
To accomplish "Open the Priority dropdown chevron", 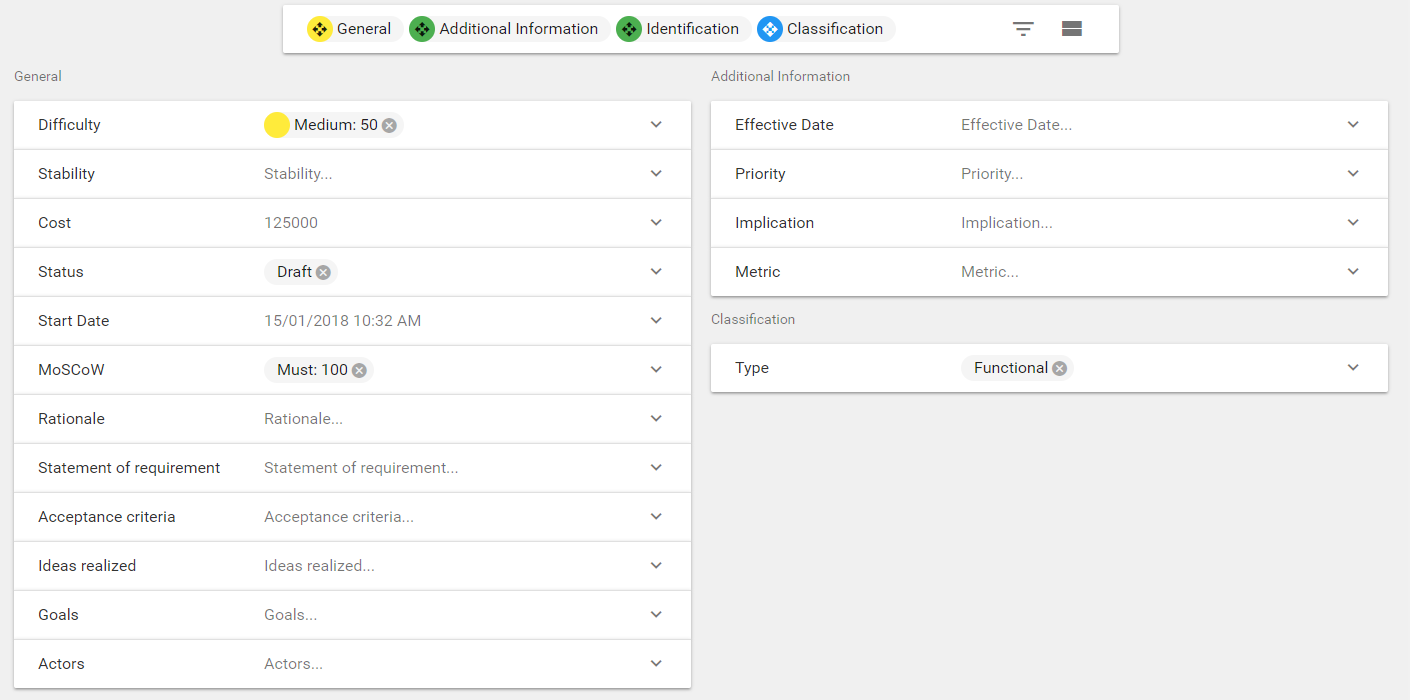I will tap(1353, 174).
